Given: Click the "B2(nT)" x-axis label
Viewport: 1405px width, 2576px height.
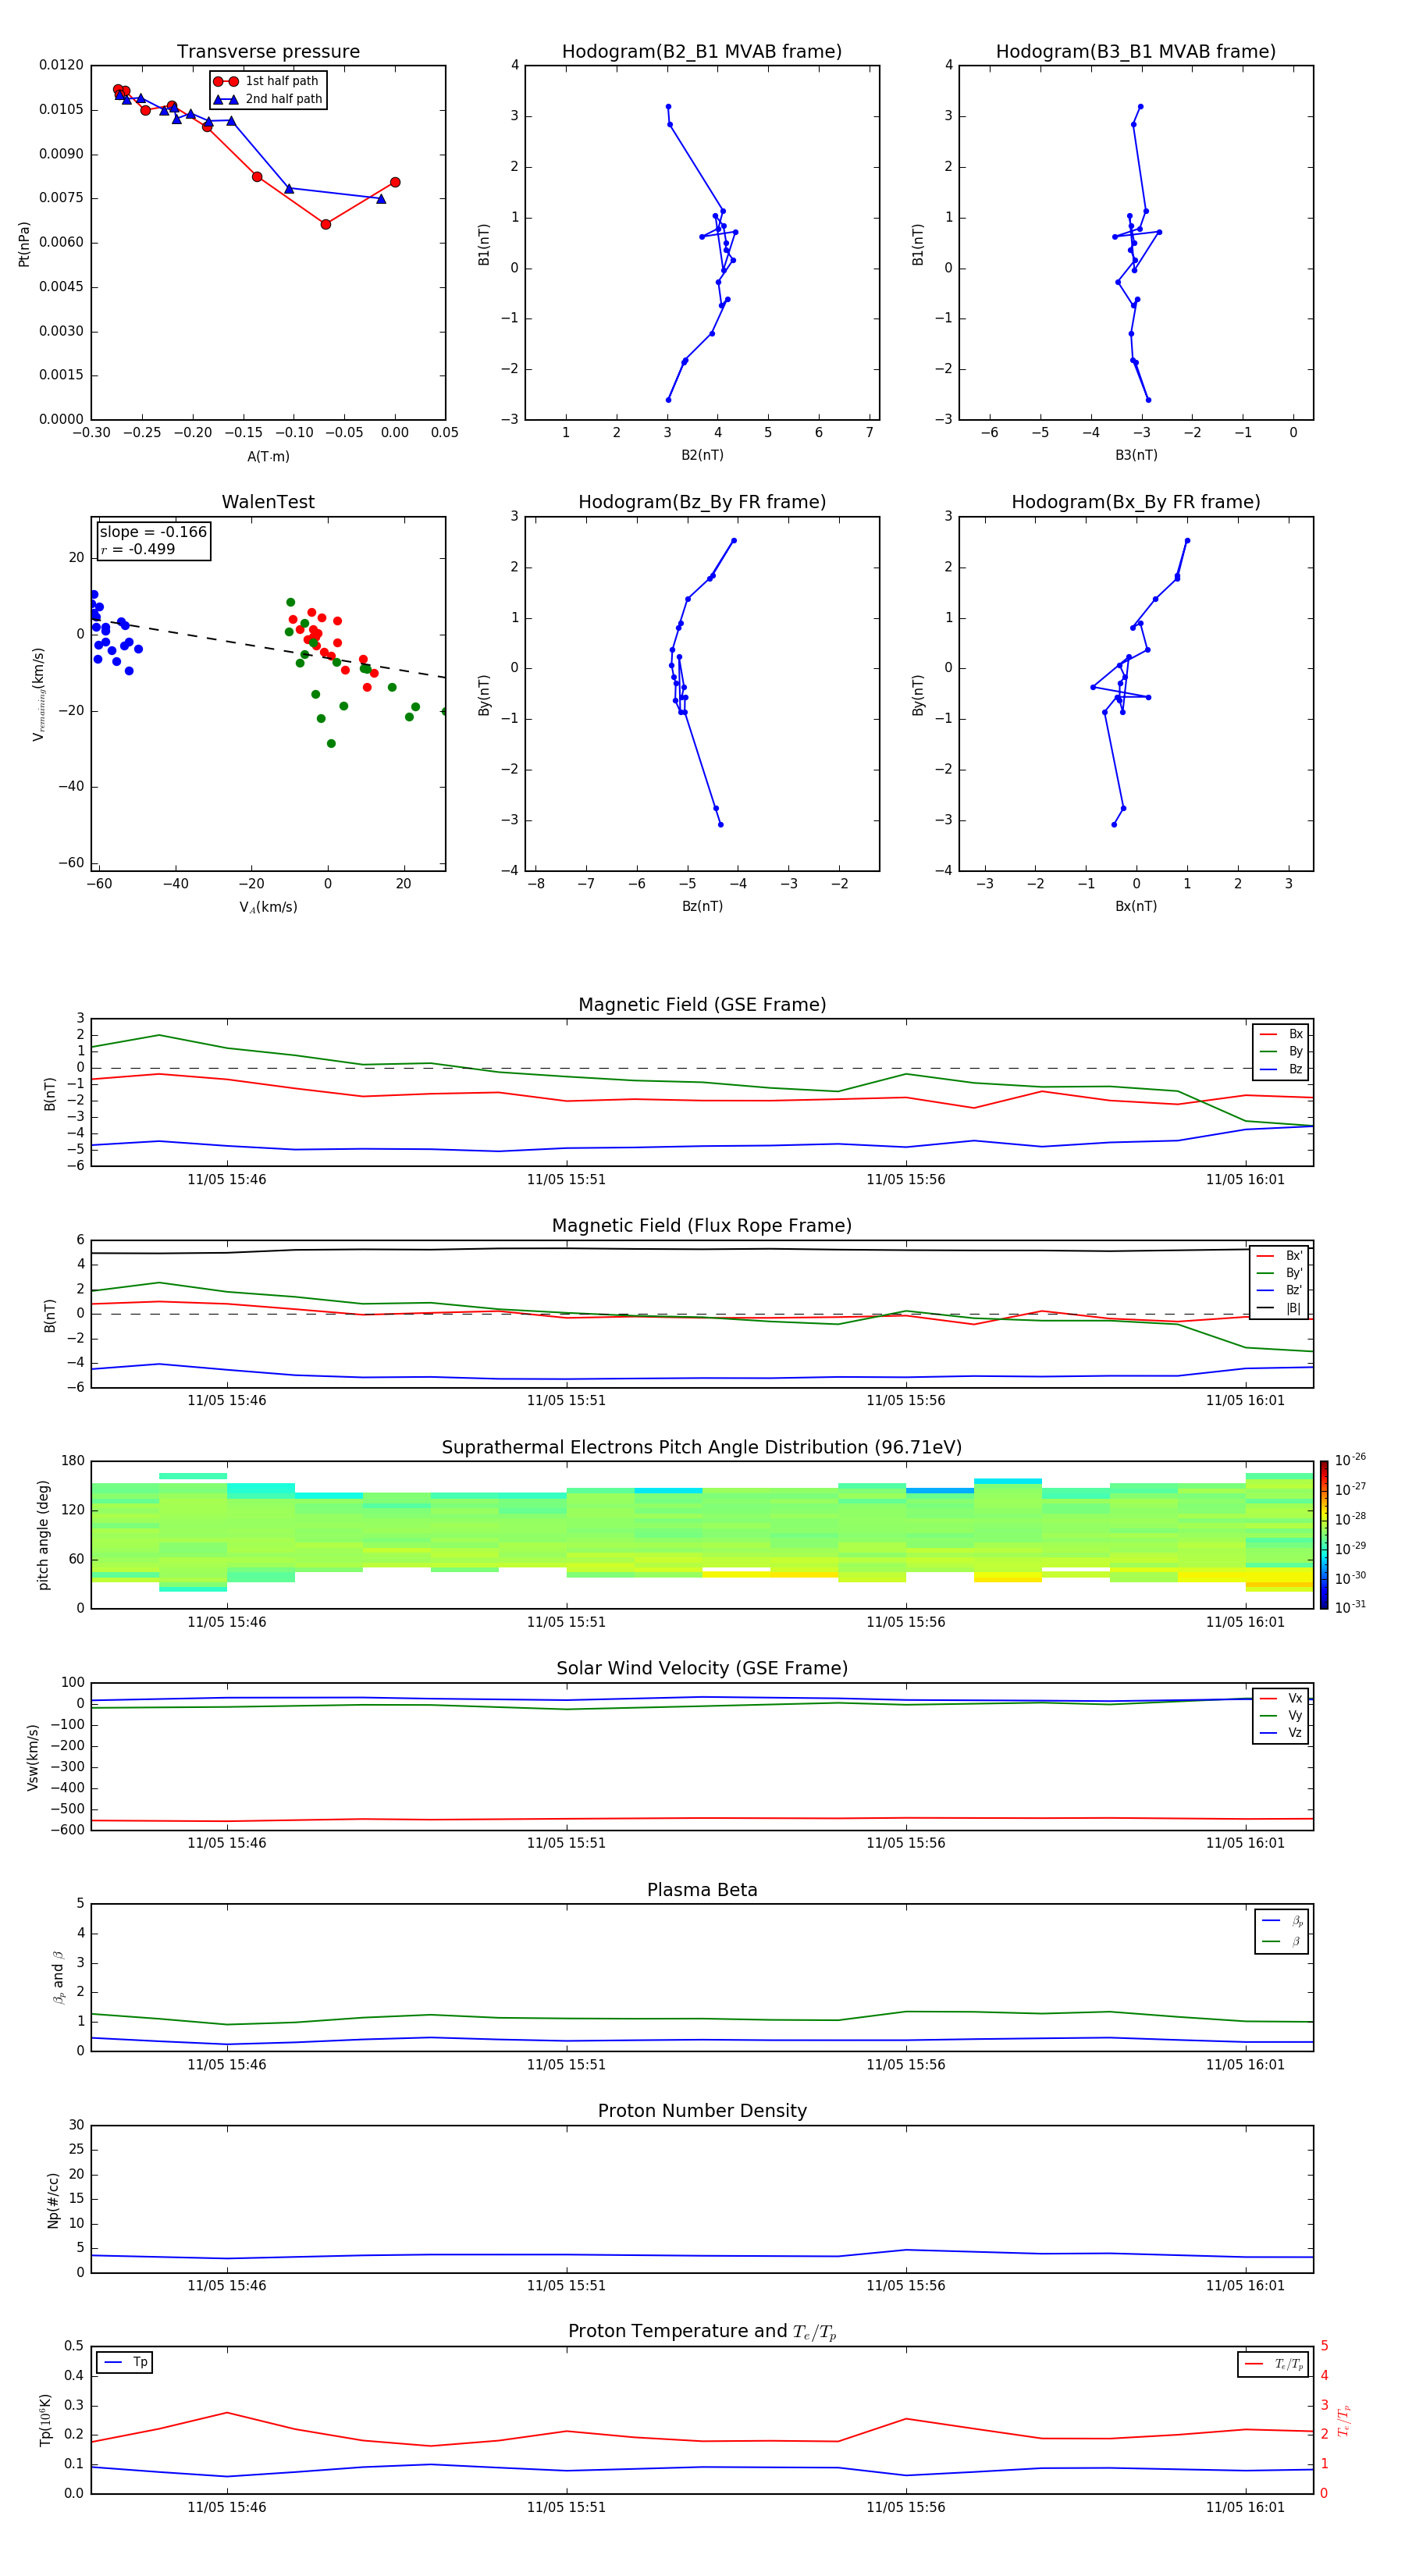Looking at the screenshot, I should pos(702,455).
